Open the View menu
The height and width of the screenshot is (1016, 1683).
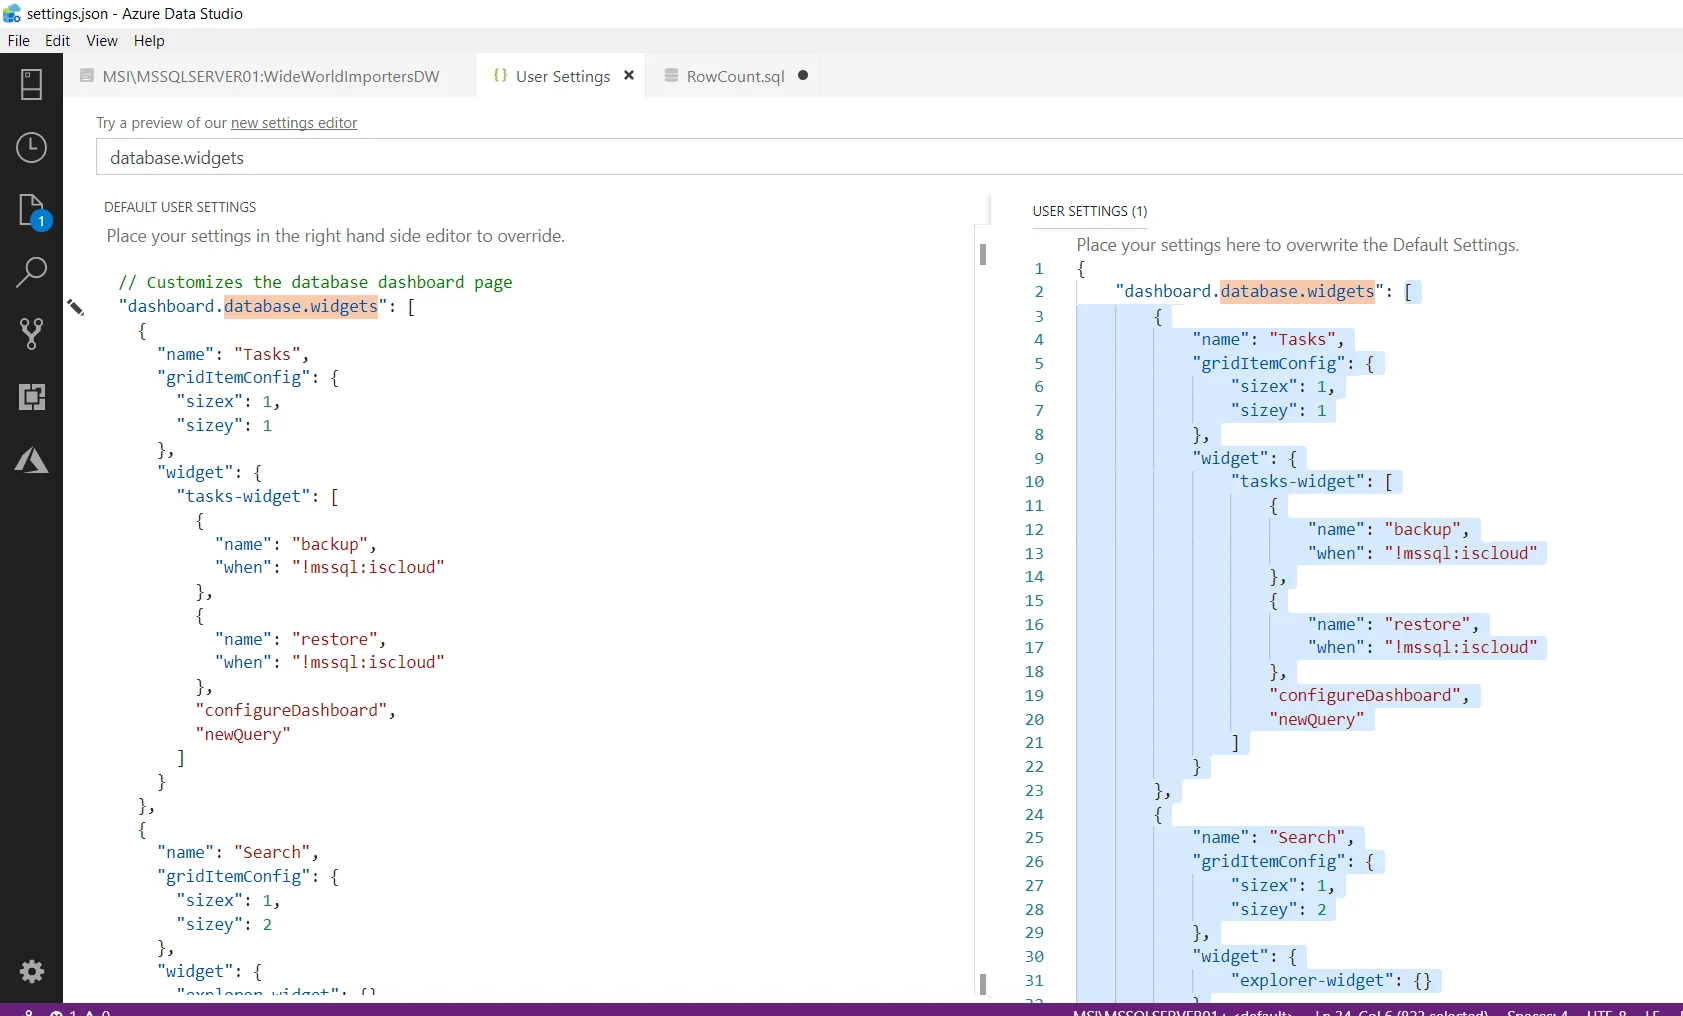tap(102, 41)
